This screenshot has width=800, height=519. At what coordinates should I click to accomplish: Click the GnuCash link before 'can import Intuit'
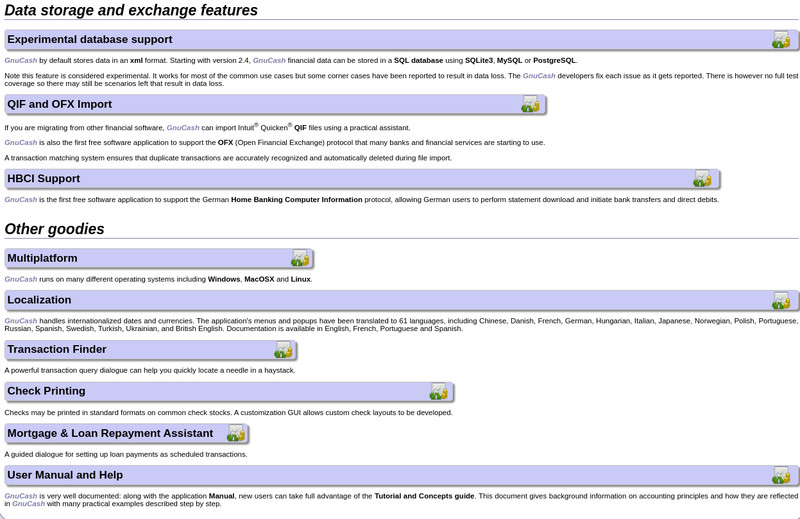(x=183, y=128)
